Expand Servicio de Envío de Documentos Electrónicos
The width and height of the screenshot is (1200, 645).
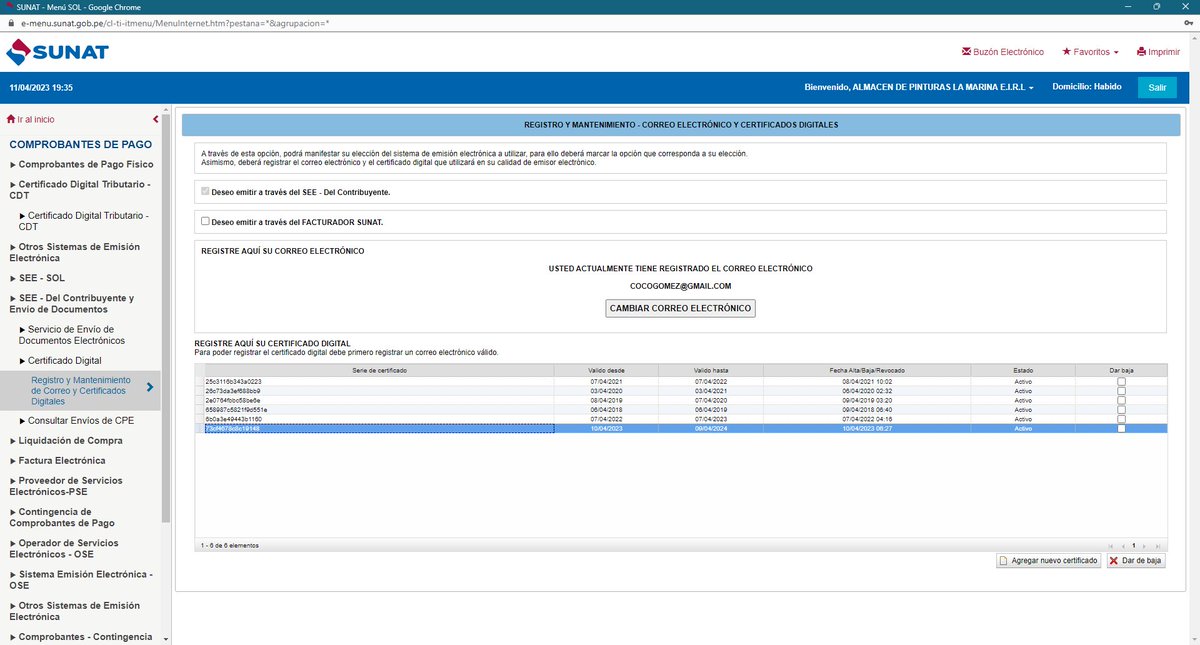coord(72,335)
